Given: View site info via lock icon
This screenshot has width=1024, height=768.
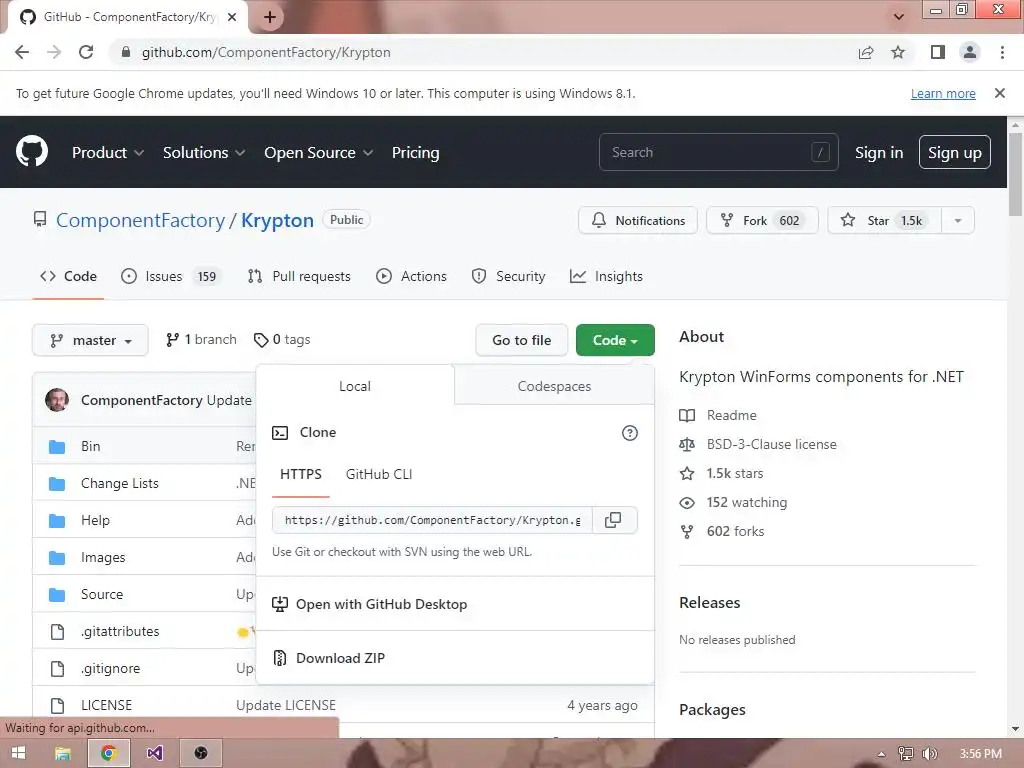Looking at the screenshot, I should 126,52.
